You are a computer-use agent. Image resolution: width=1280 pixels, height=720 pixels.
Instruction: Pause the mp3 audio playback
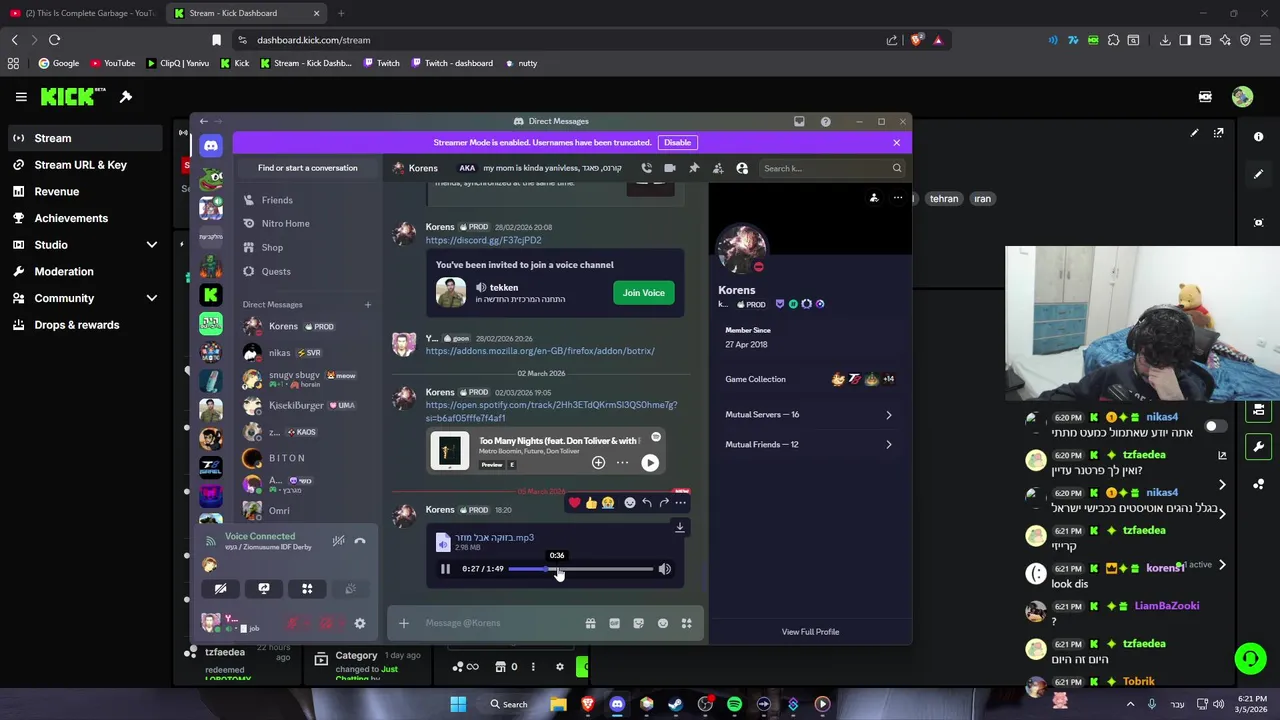click(x=445, y=569)
